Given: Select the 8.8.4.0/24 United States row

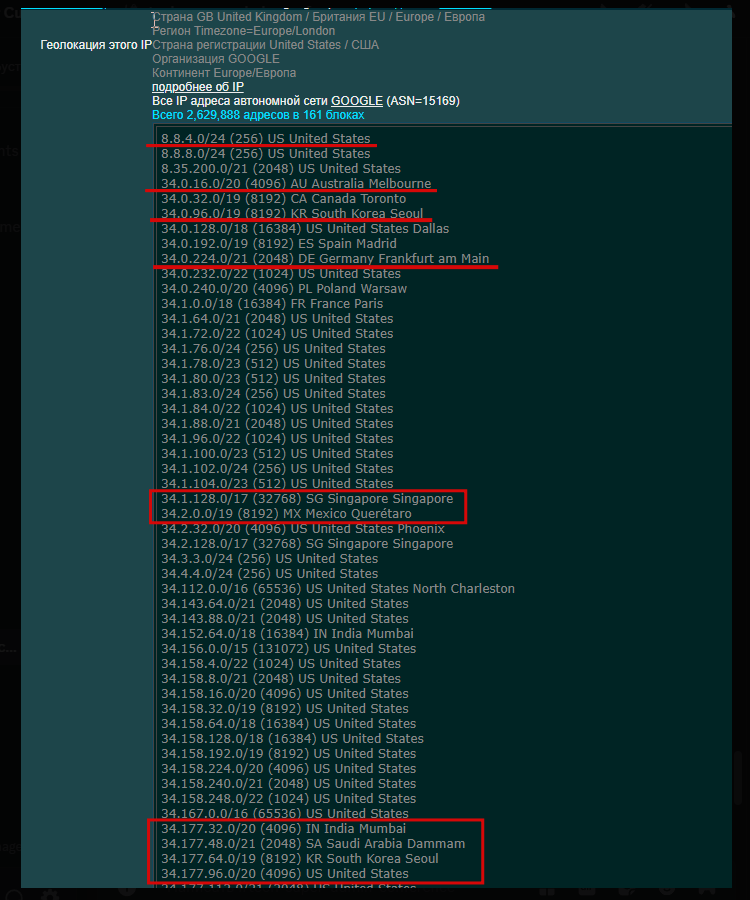Looking at the screenshot, I should 266,138.
